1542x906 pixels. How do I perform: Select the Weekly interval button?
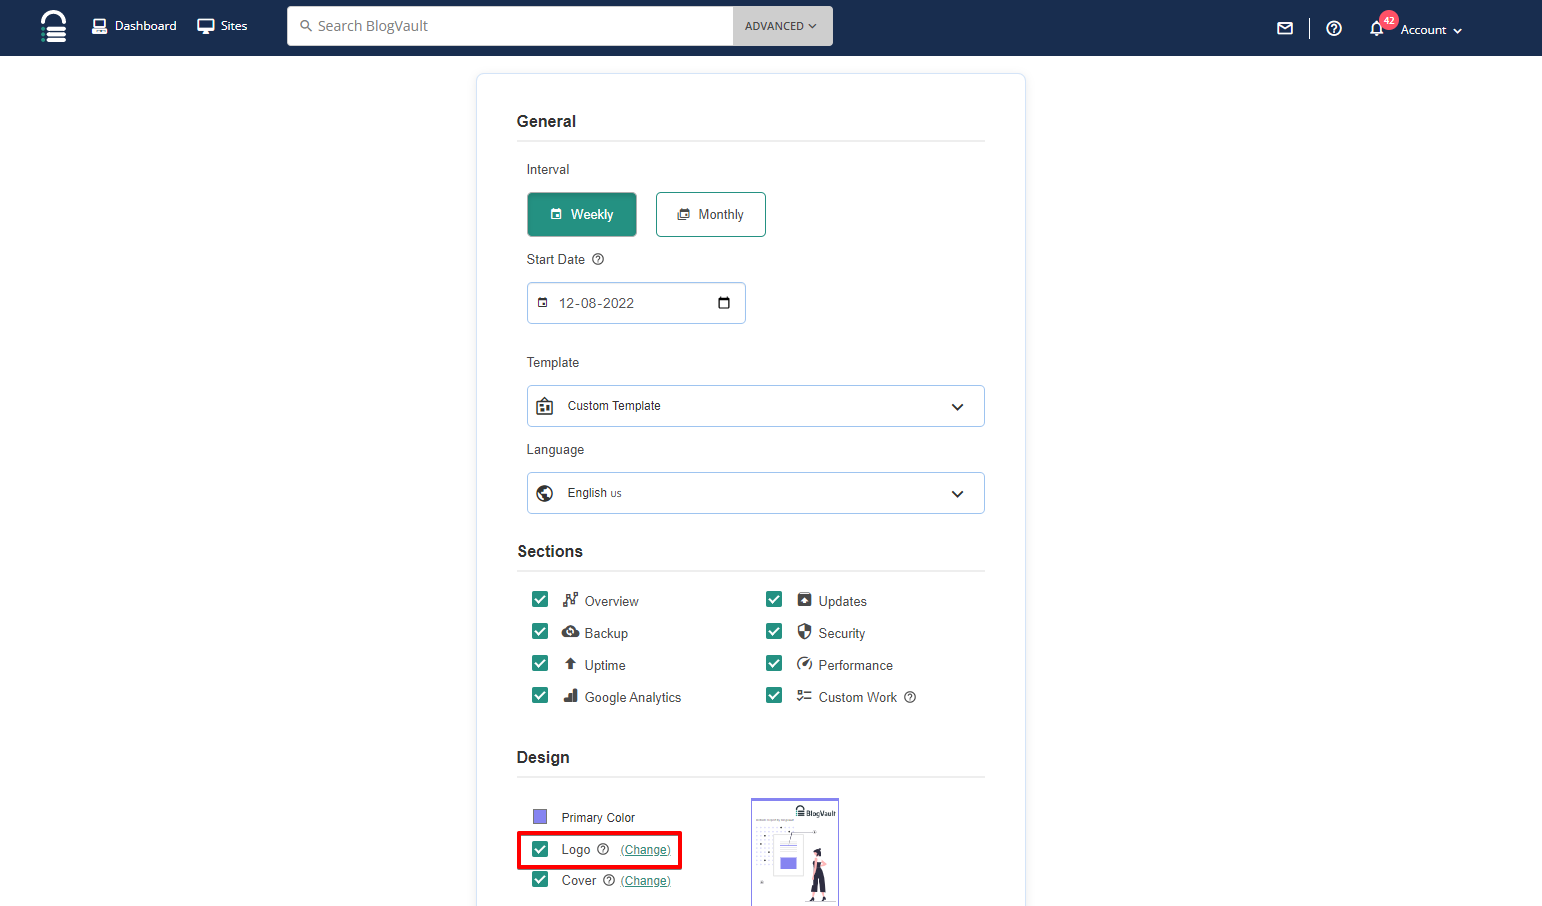click(x=582, y=214)
